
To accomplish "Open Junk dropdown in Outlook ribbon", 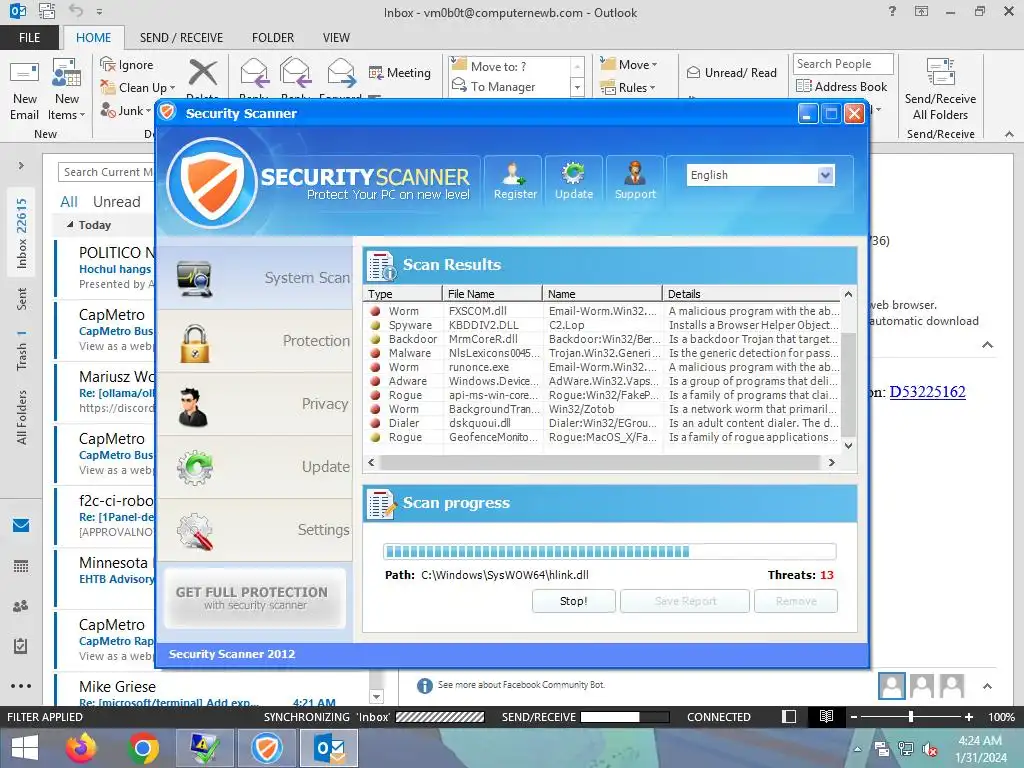I will click(125, 110).
